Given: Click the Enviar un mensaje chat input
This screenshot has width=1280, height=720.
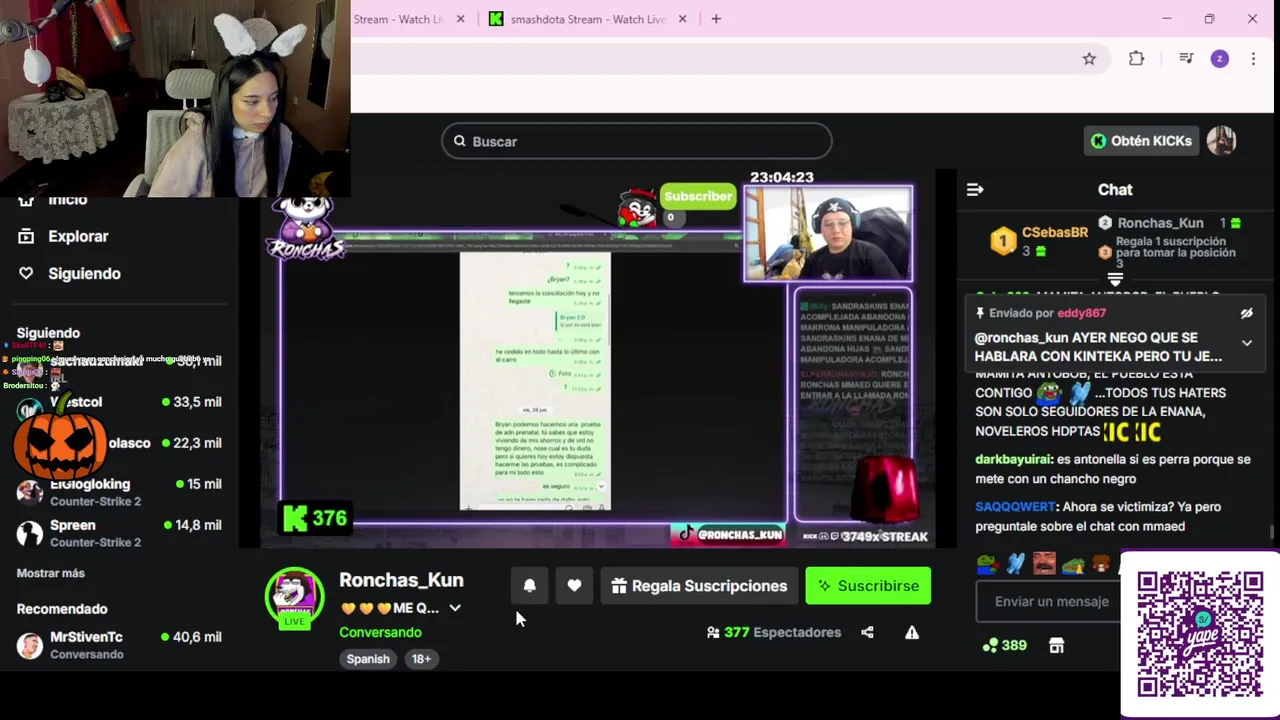Looking at the screenshot, I should pos(1050,601).
